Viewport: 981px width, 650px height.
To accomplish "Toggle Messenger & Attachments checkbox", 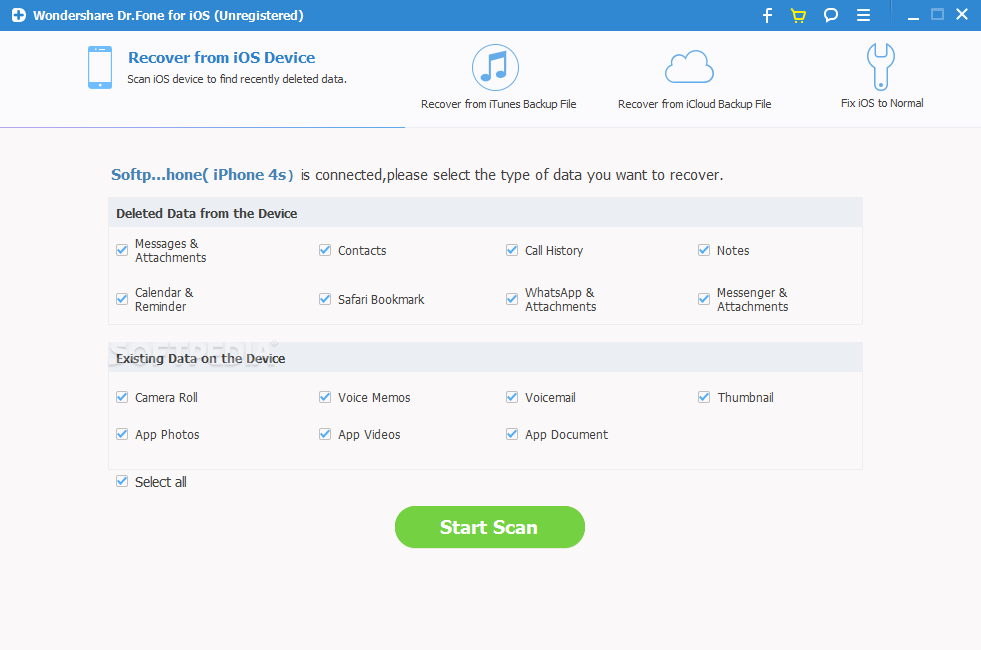I will 704,299.
